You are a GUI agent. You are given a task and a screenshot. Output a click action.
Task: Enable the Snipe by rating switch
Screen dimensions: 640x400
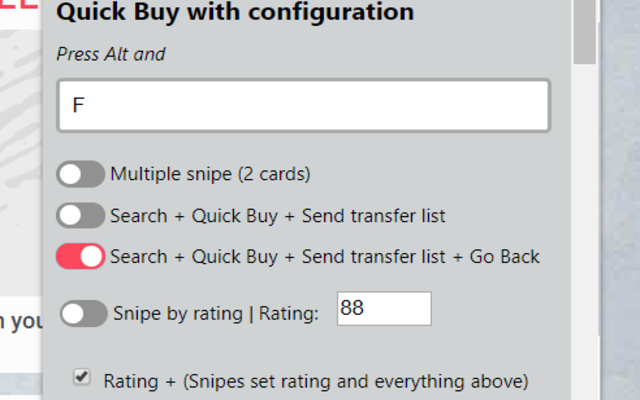pos(84,314)
